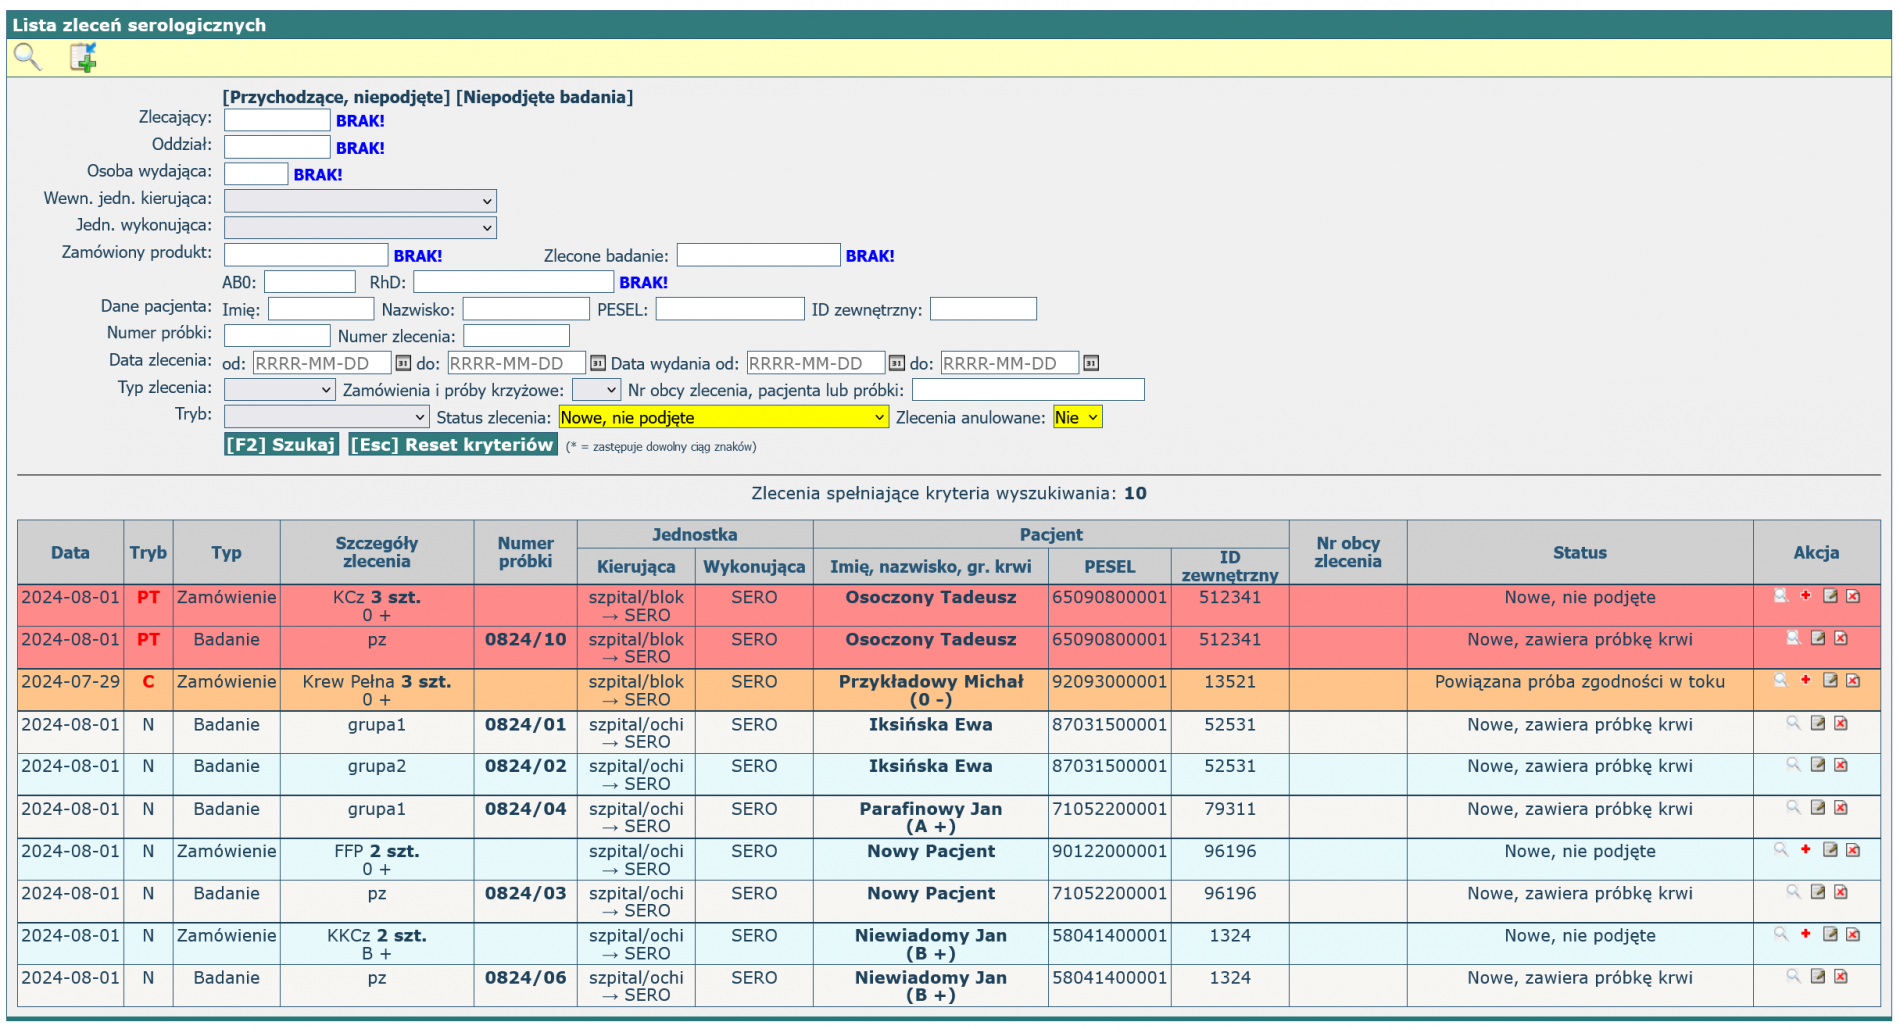
Task: Click the Nr obcy zlecenia, pacjenta lub próbki field
Action: [x=1028, y=390]
